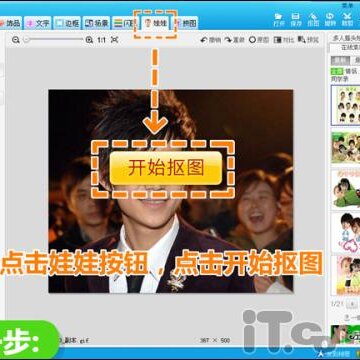This screenshot has width=360, height=360.
Task: Click the green 全部 all category label
Action: 337,71
